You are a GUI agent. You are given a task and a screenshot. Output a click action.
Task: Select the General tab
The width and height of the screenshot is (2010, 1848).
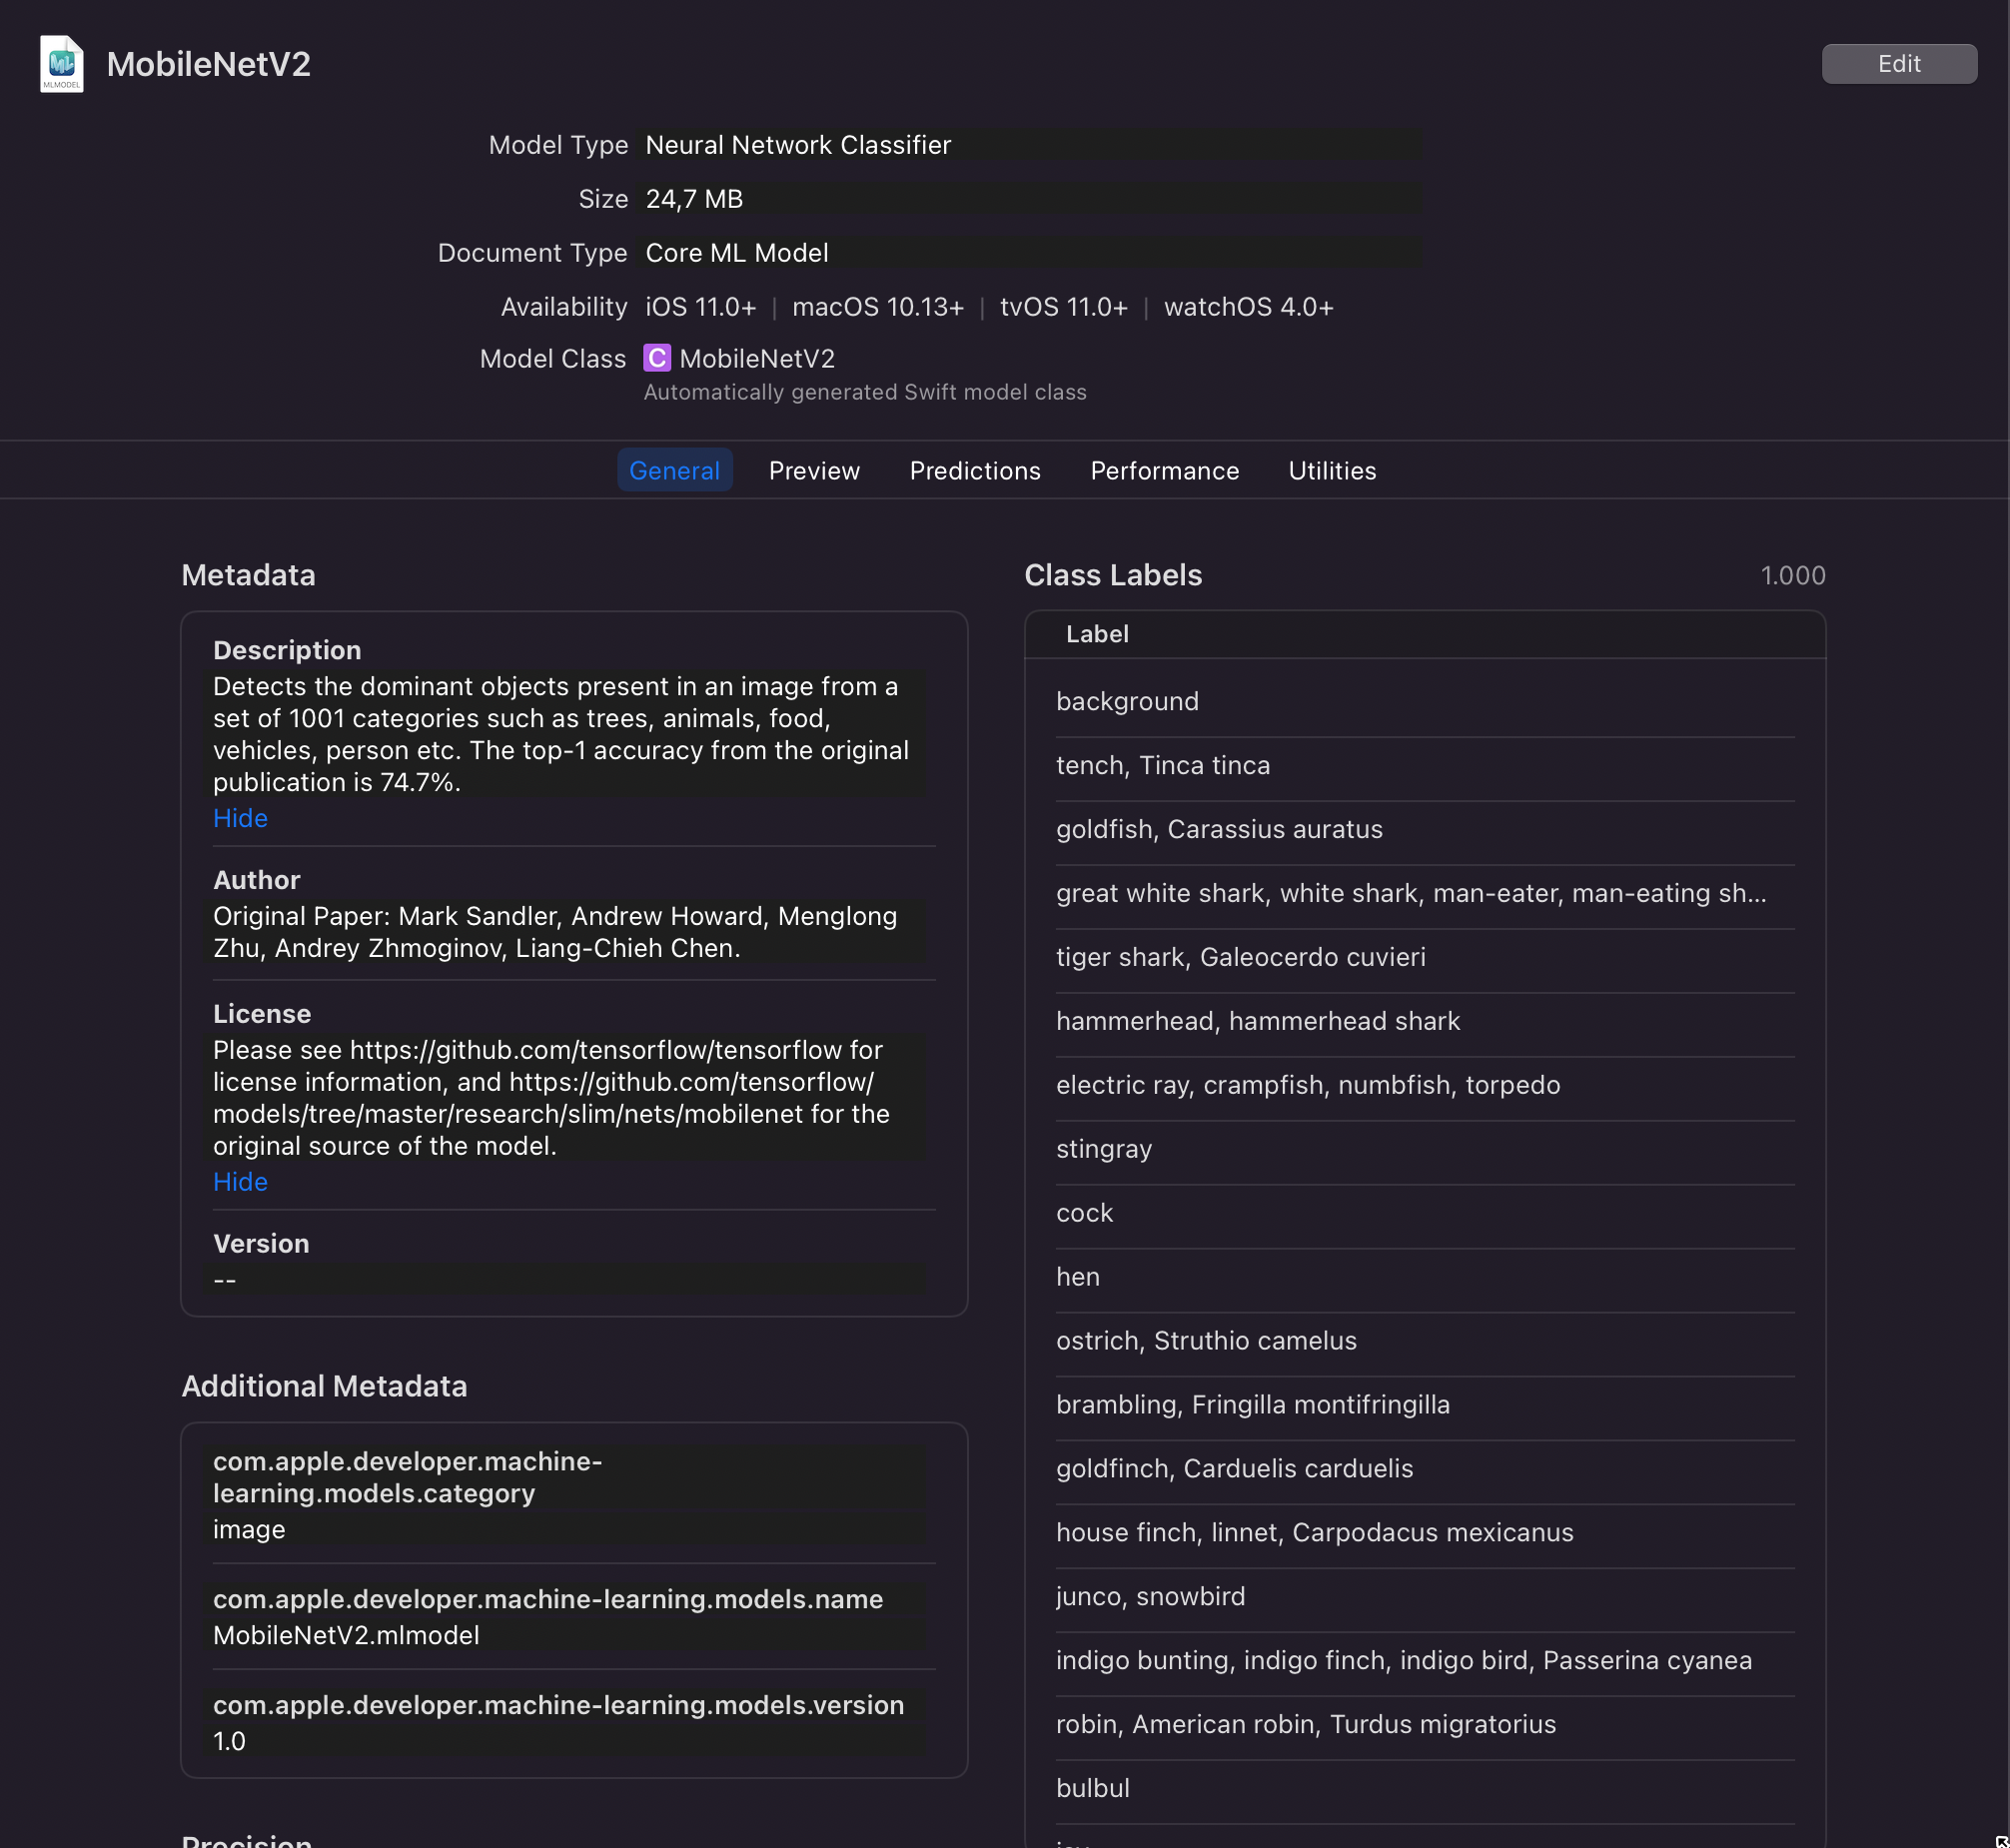pos(673,470)
